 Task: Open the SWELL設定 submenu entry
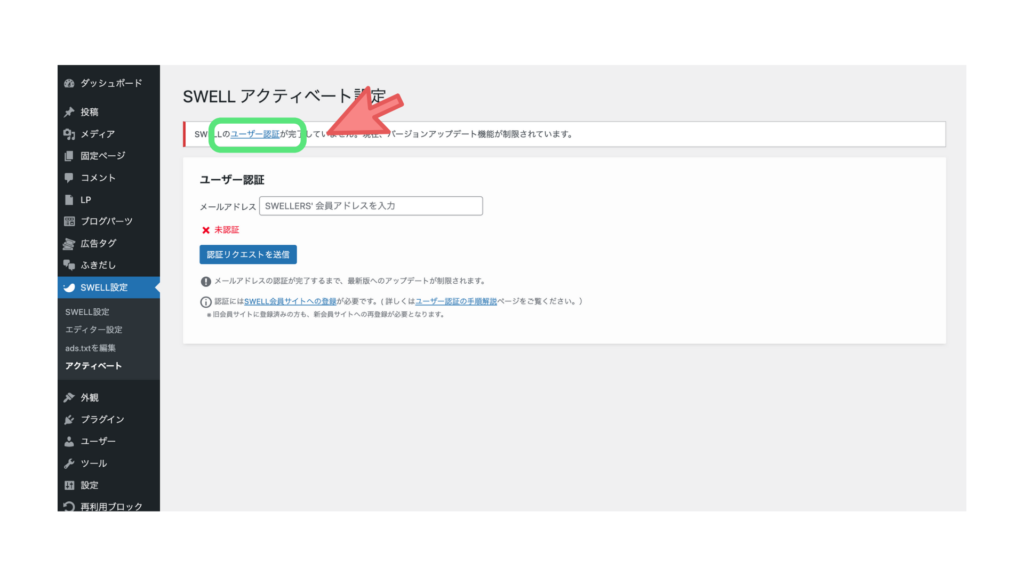(x=88, y=312)
